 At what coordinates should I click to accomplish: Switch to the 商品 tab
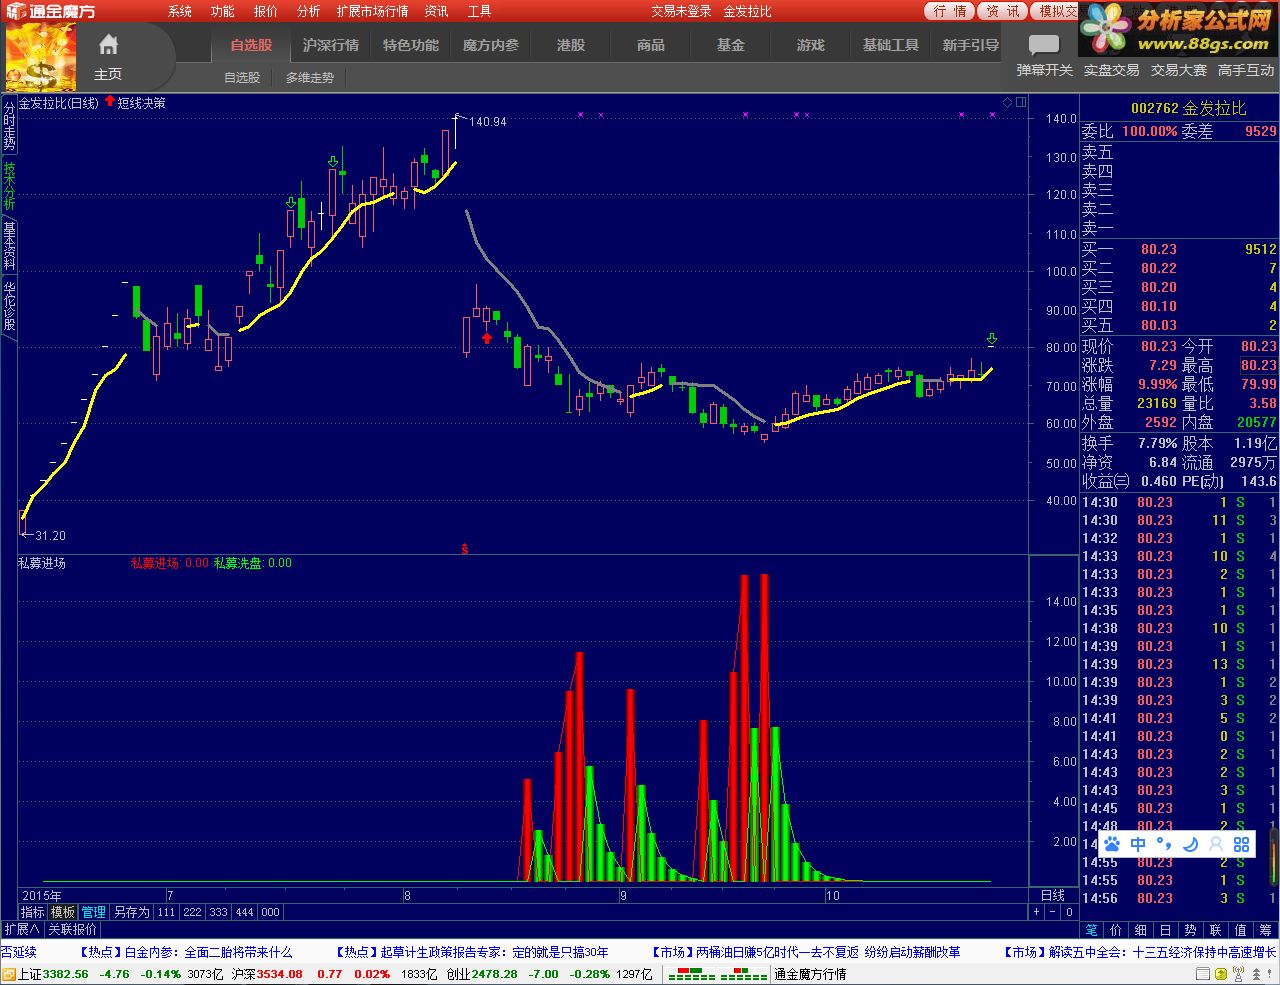click(x=651, y=45)
